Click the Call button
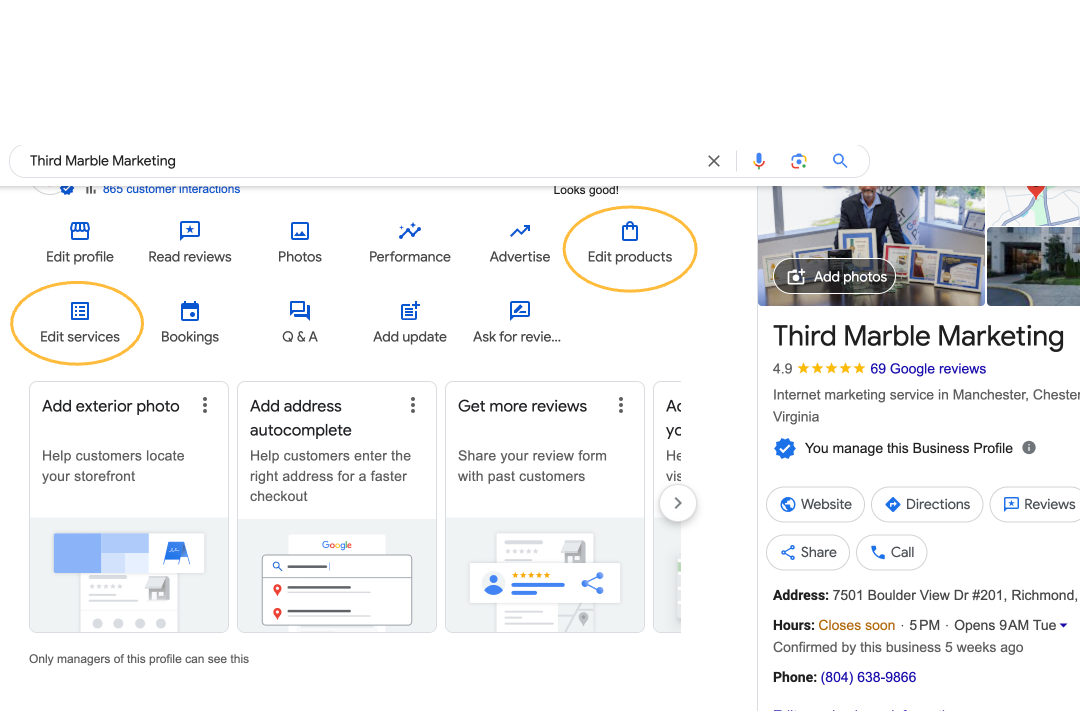The image size is (1080, 711). (892, 553)
